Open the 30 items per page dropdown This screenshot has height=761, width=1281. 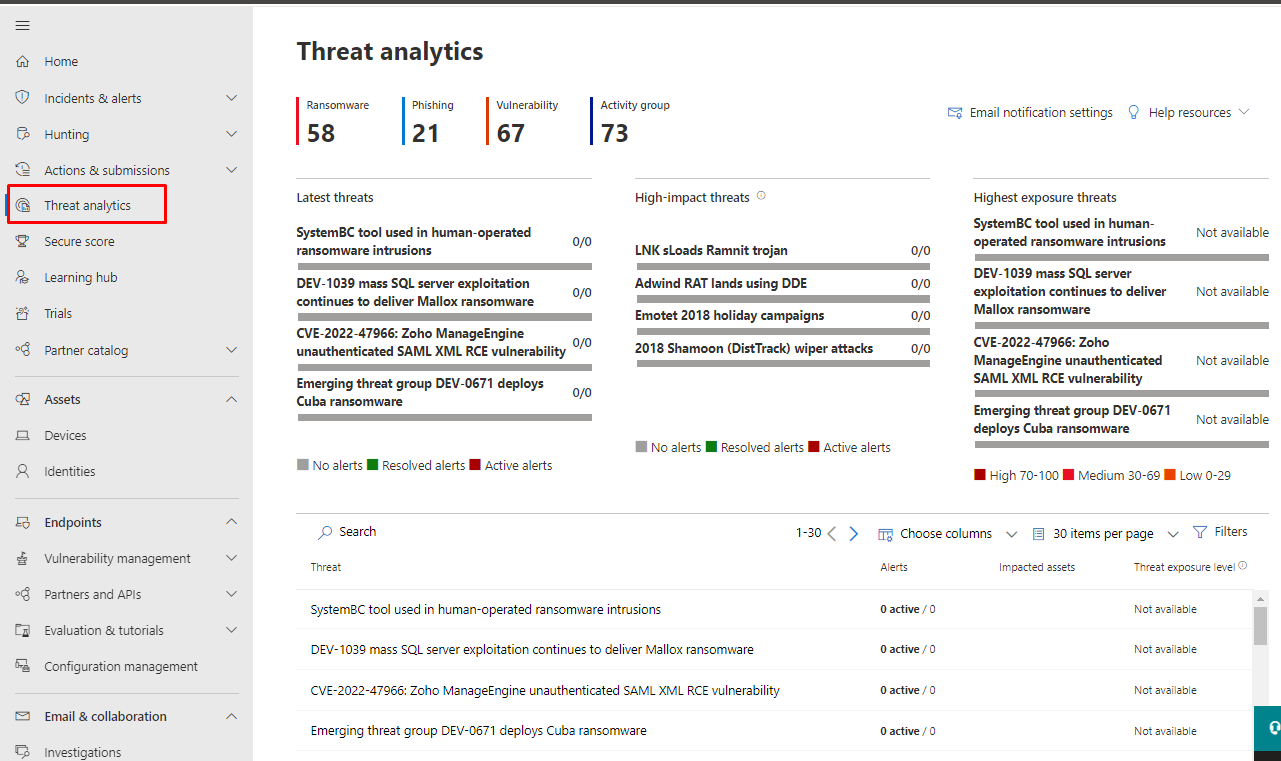coord(1105,534)
